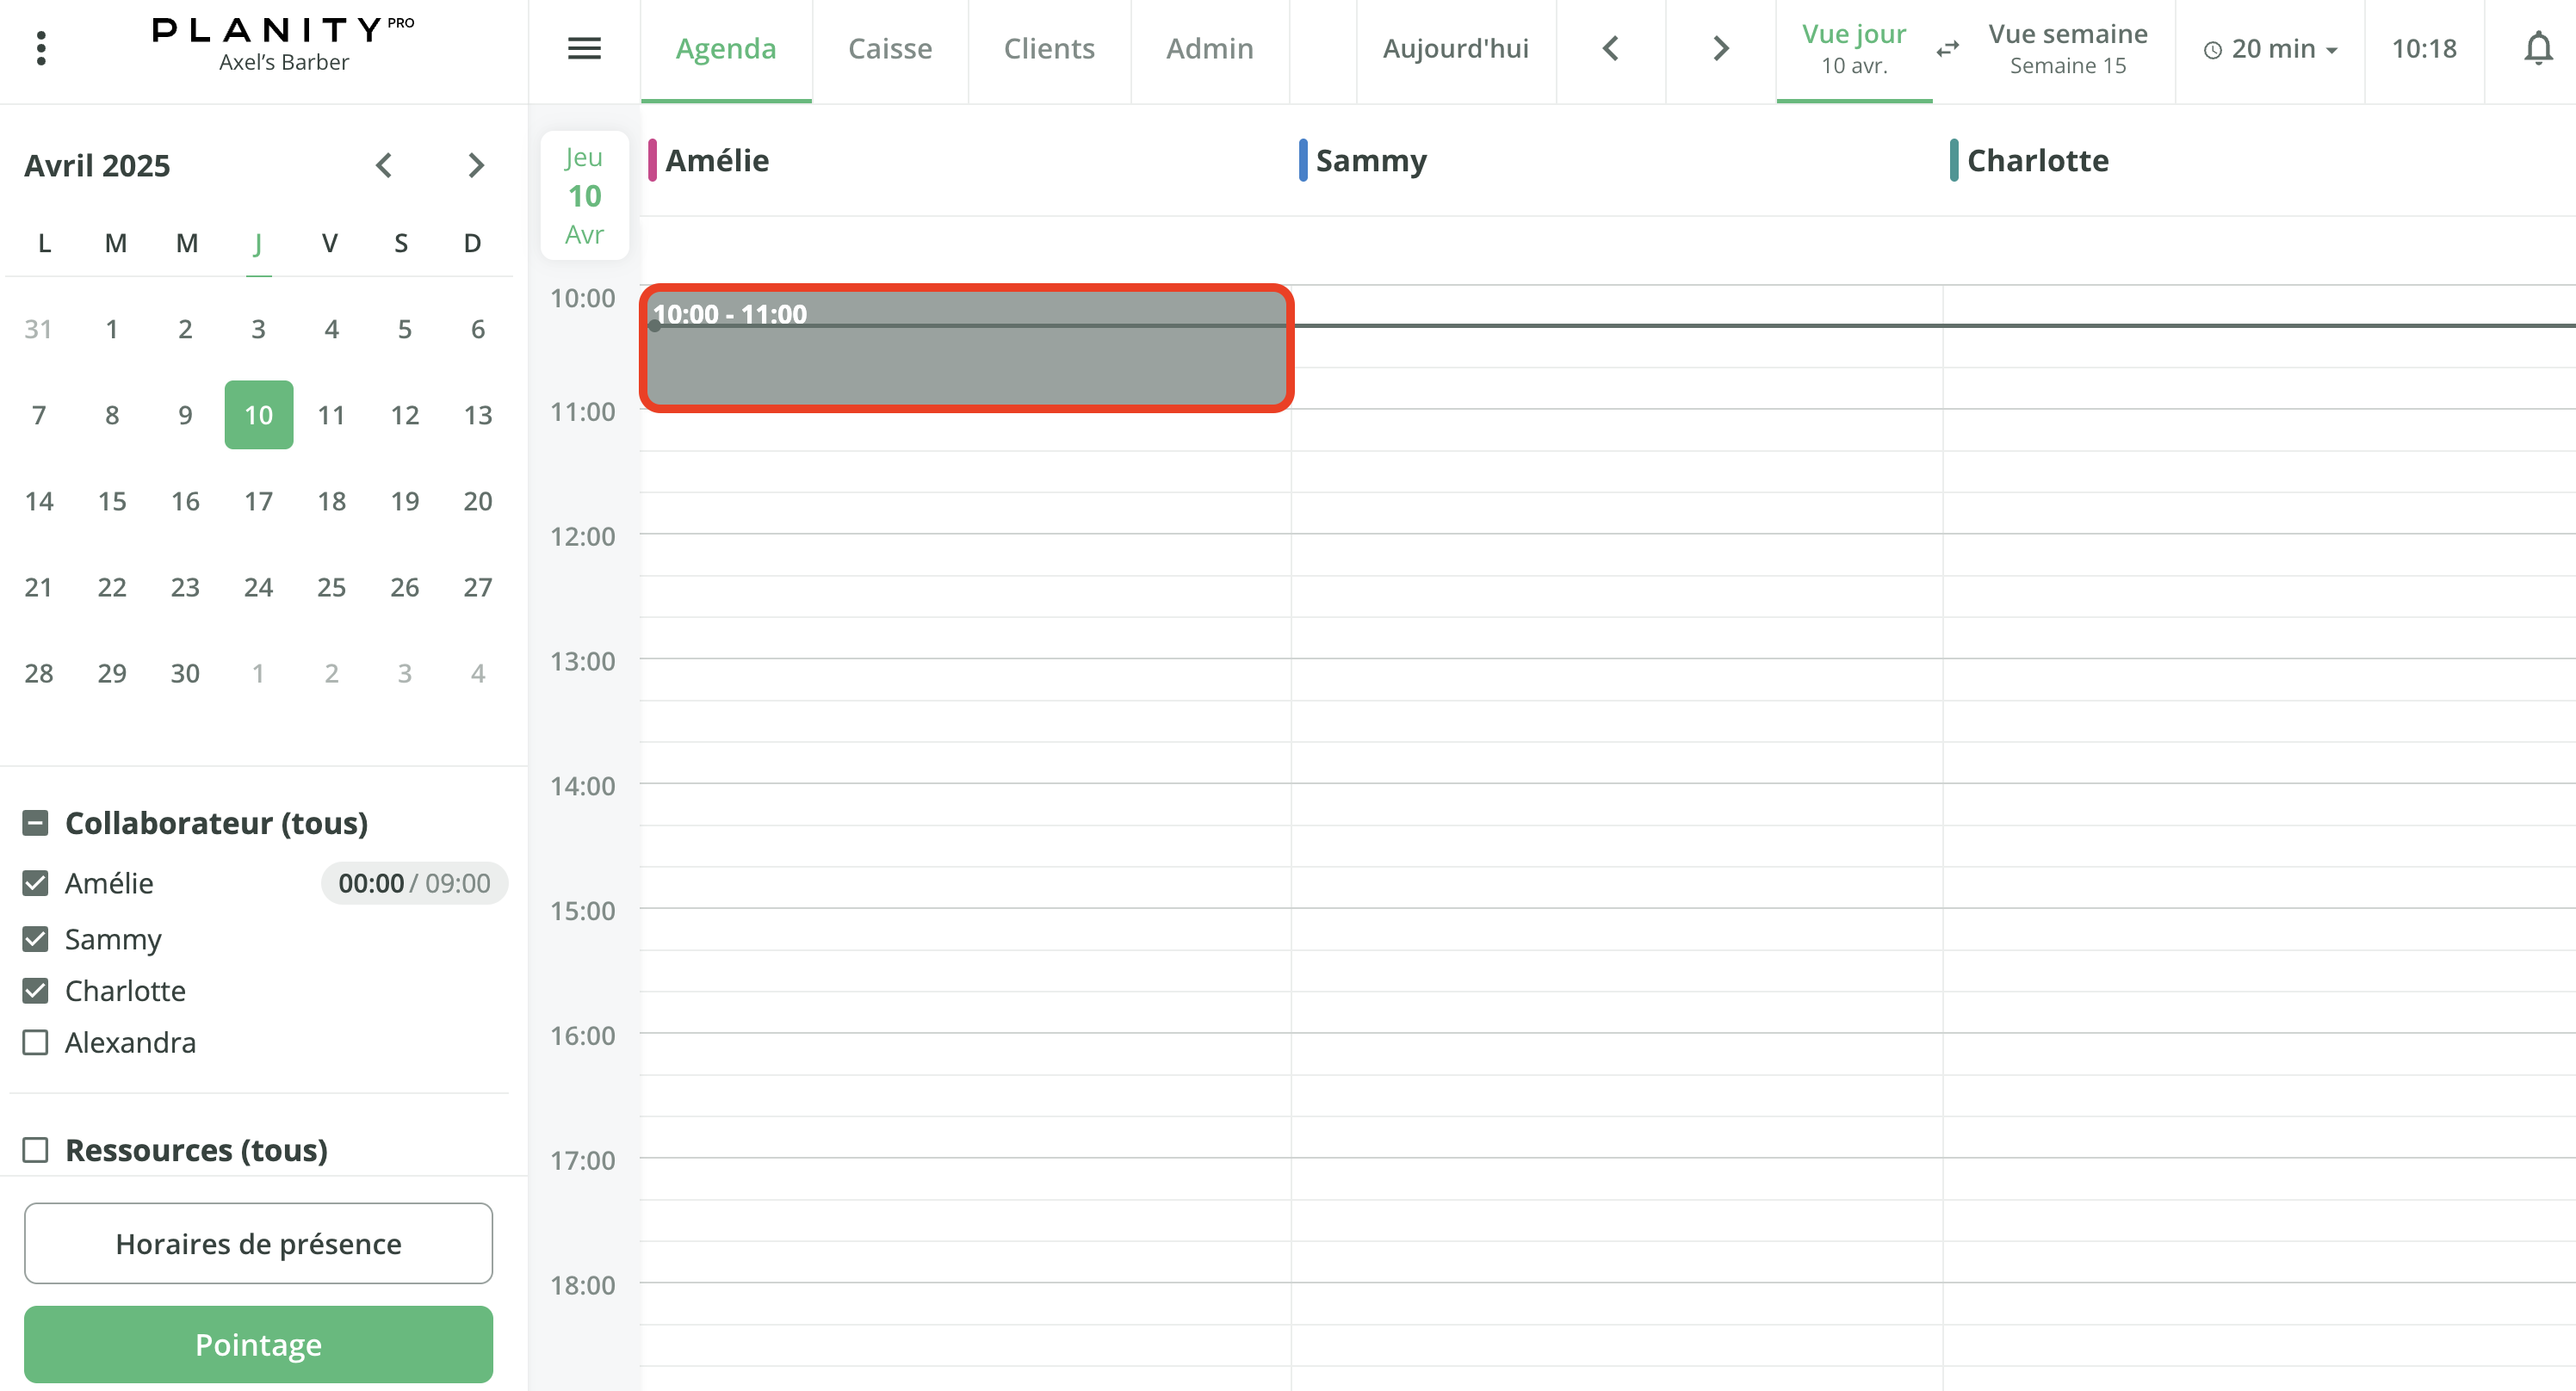Click the swap view arrows icon
Viewport: 2576px width, 1391px height.
pos(1947,48)
